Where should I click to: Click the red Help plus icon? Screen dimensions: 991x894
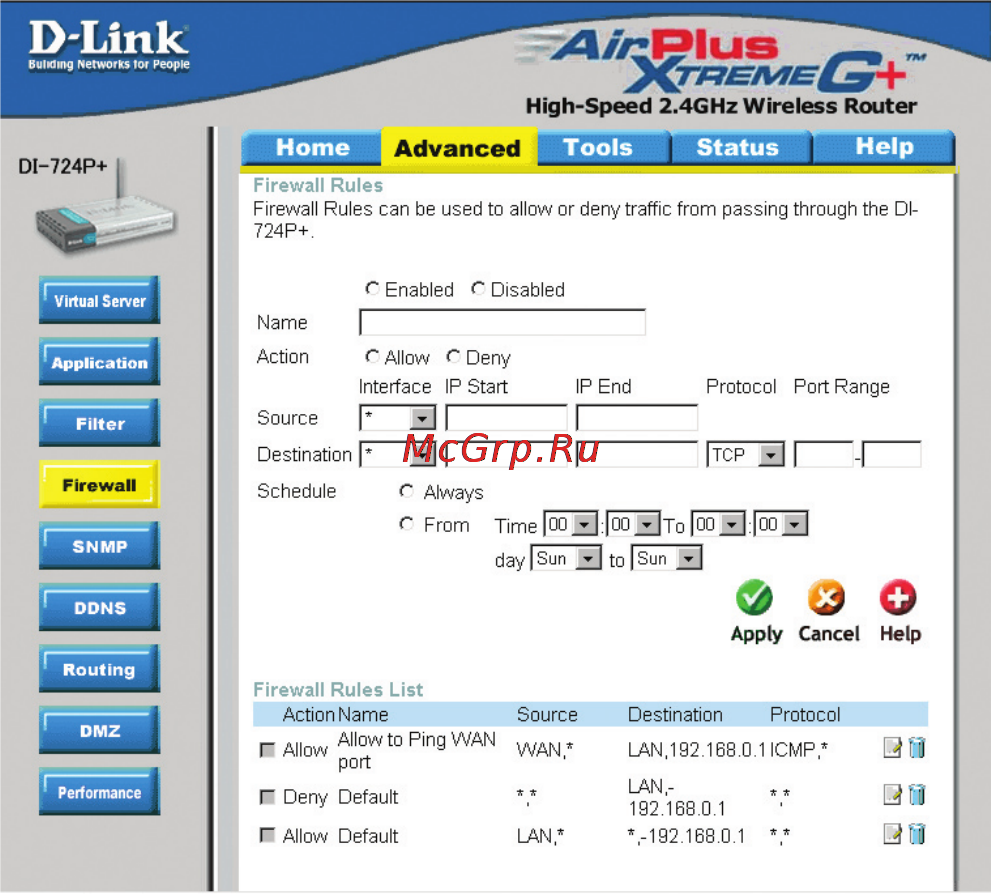coord(897,597)
